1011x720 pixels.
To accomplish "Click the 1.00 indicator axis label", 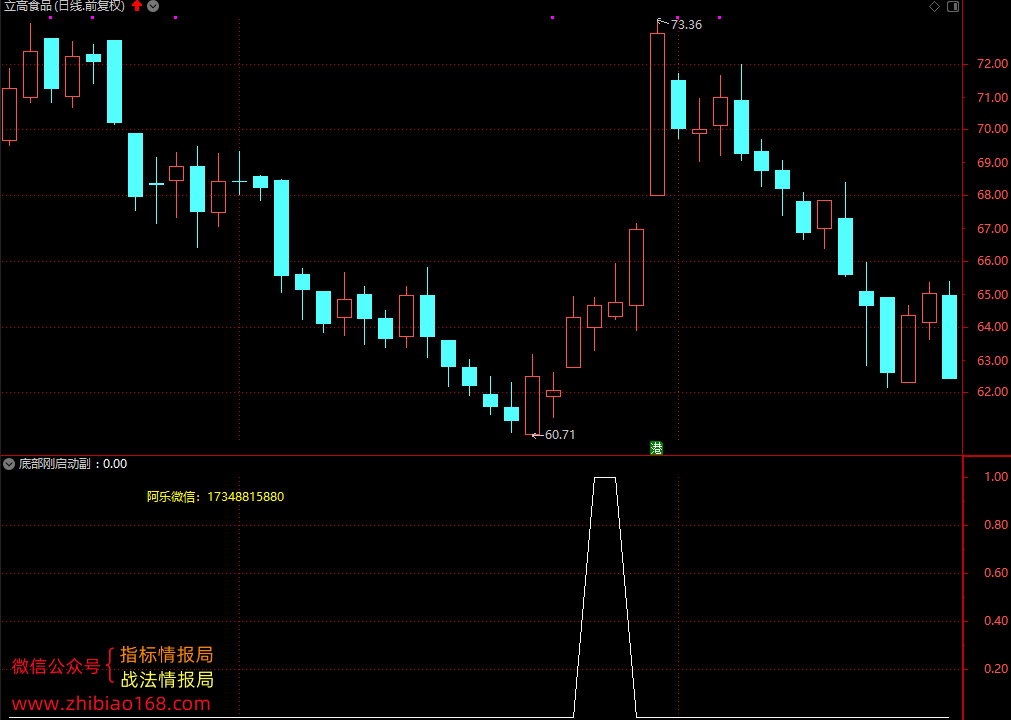I will pos(996,477).
